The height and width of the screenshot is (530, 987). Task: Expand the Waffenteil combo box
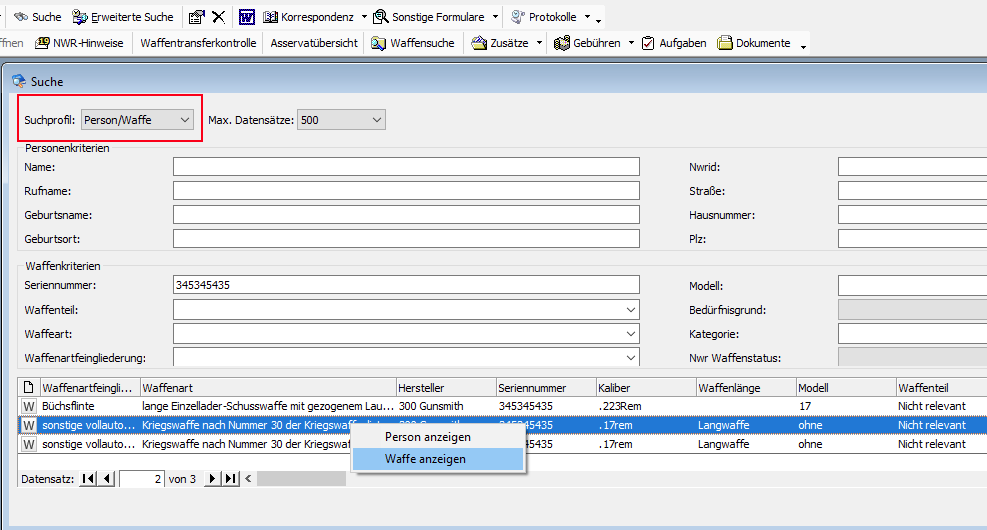coord(631,310)
